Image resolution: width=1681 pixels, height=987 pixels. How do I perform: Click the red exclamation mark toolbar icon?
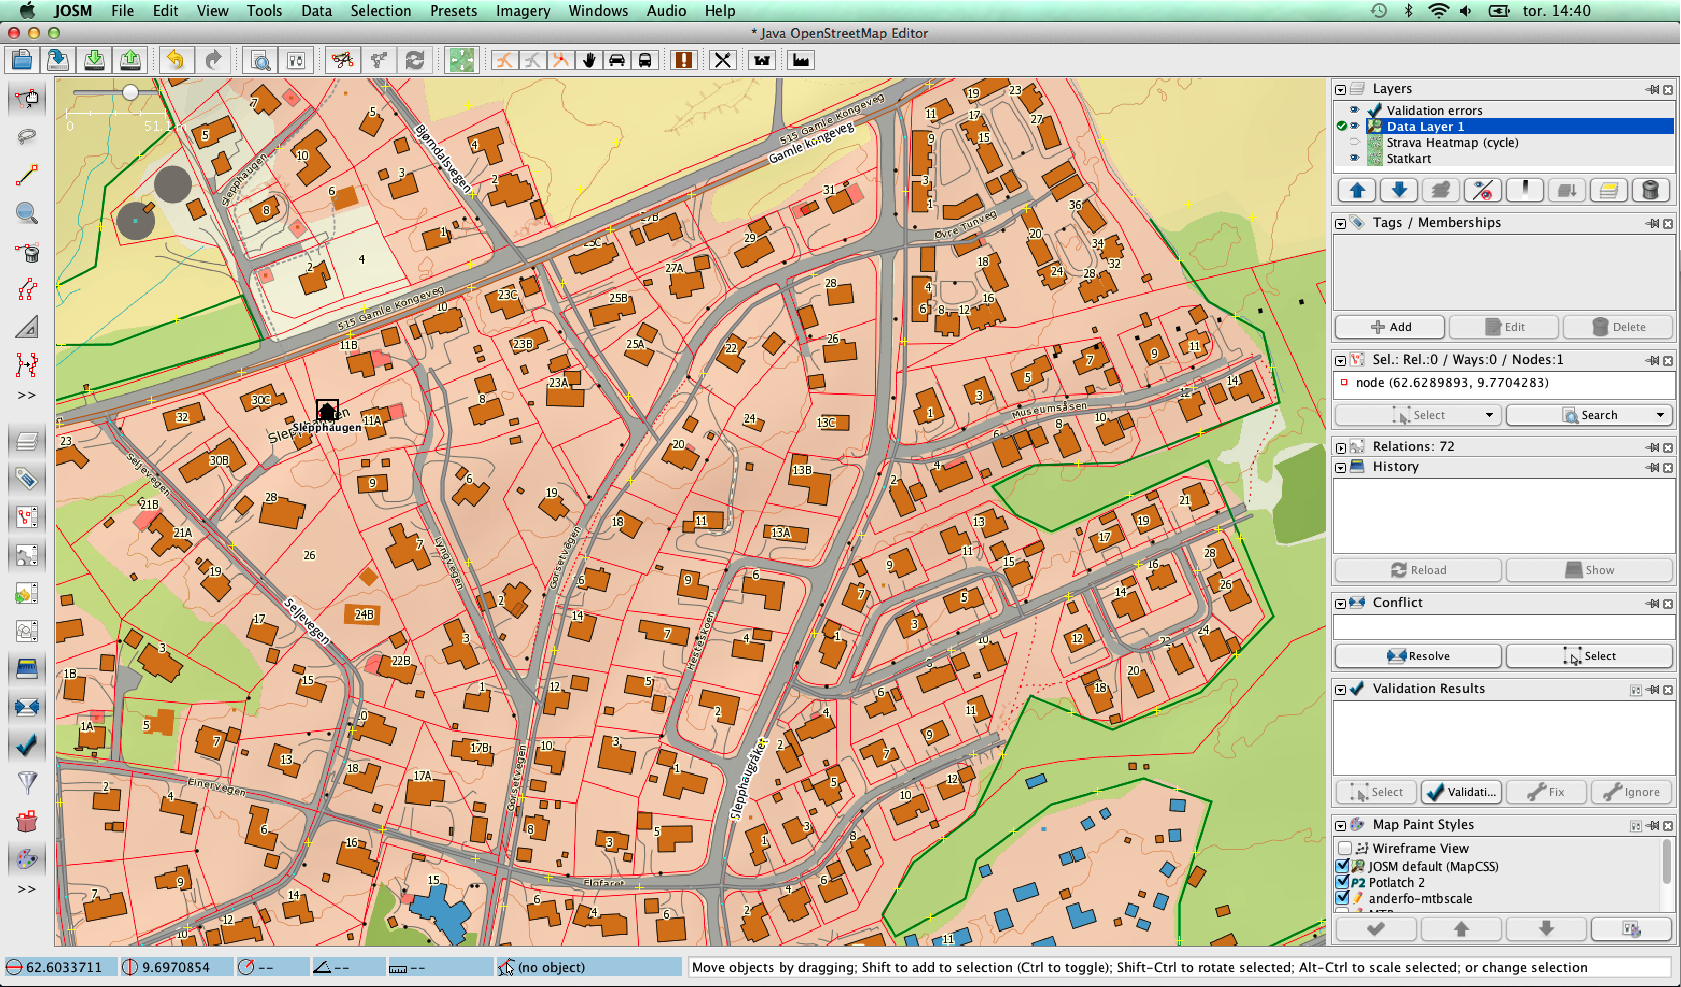point(683,60)
